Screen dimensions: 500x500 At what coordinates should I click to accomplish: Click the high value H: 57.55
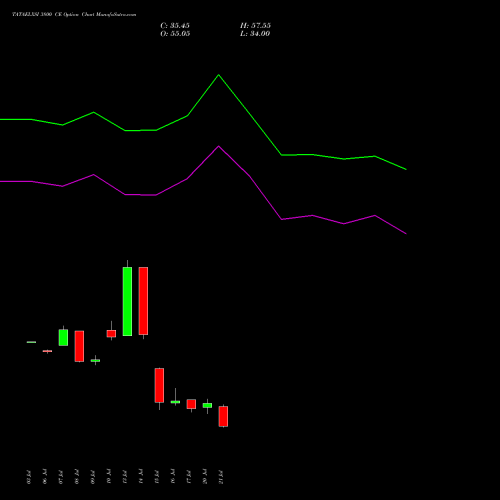pyautogui.click(x=255, y=26)
